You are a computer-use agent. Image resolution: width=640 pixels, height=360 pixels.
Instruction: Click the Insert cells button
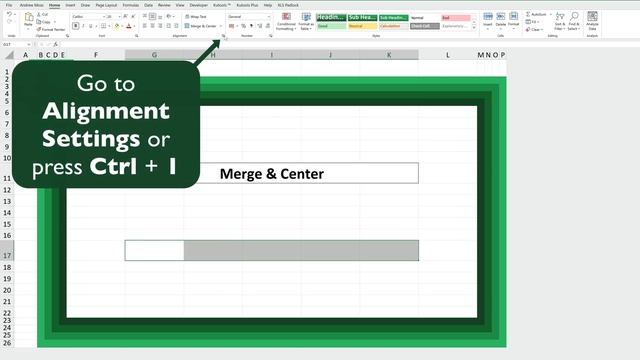tap(488, 21)
